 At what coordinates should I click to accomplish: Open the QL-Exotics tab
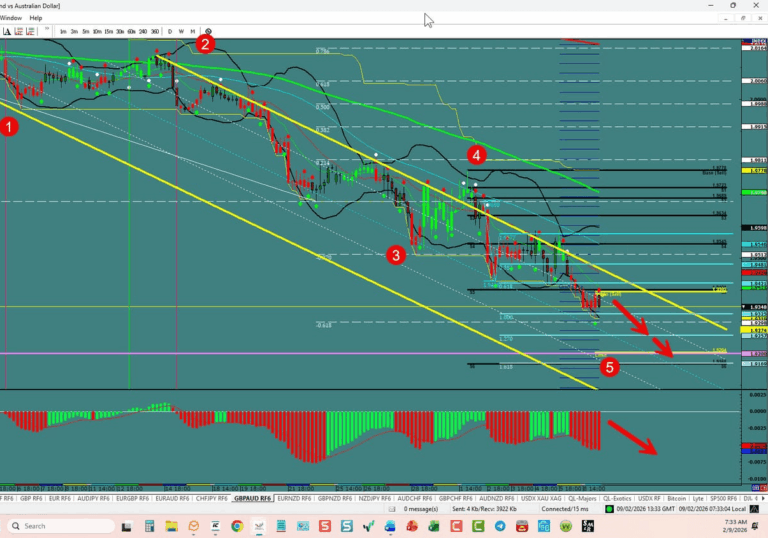coord(617,498)
